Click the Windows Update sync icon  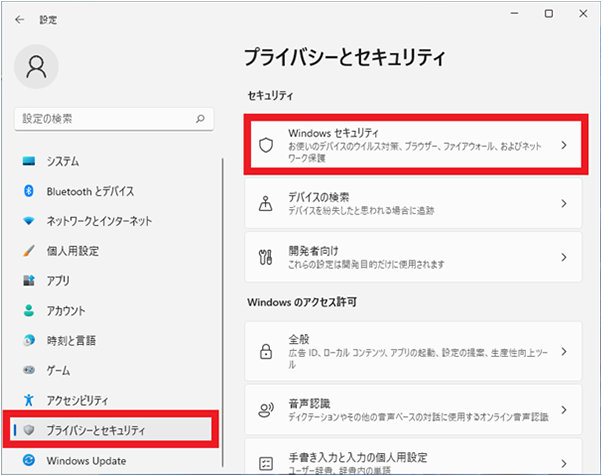coord(29,460)
